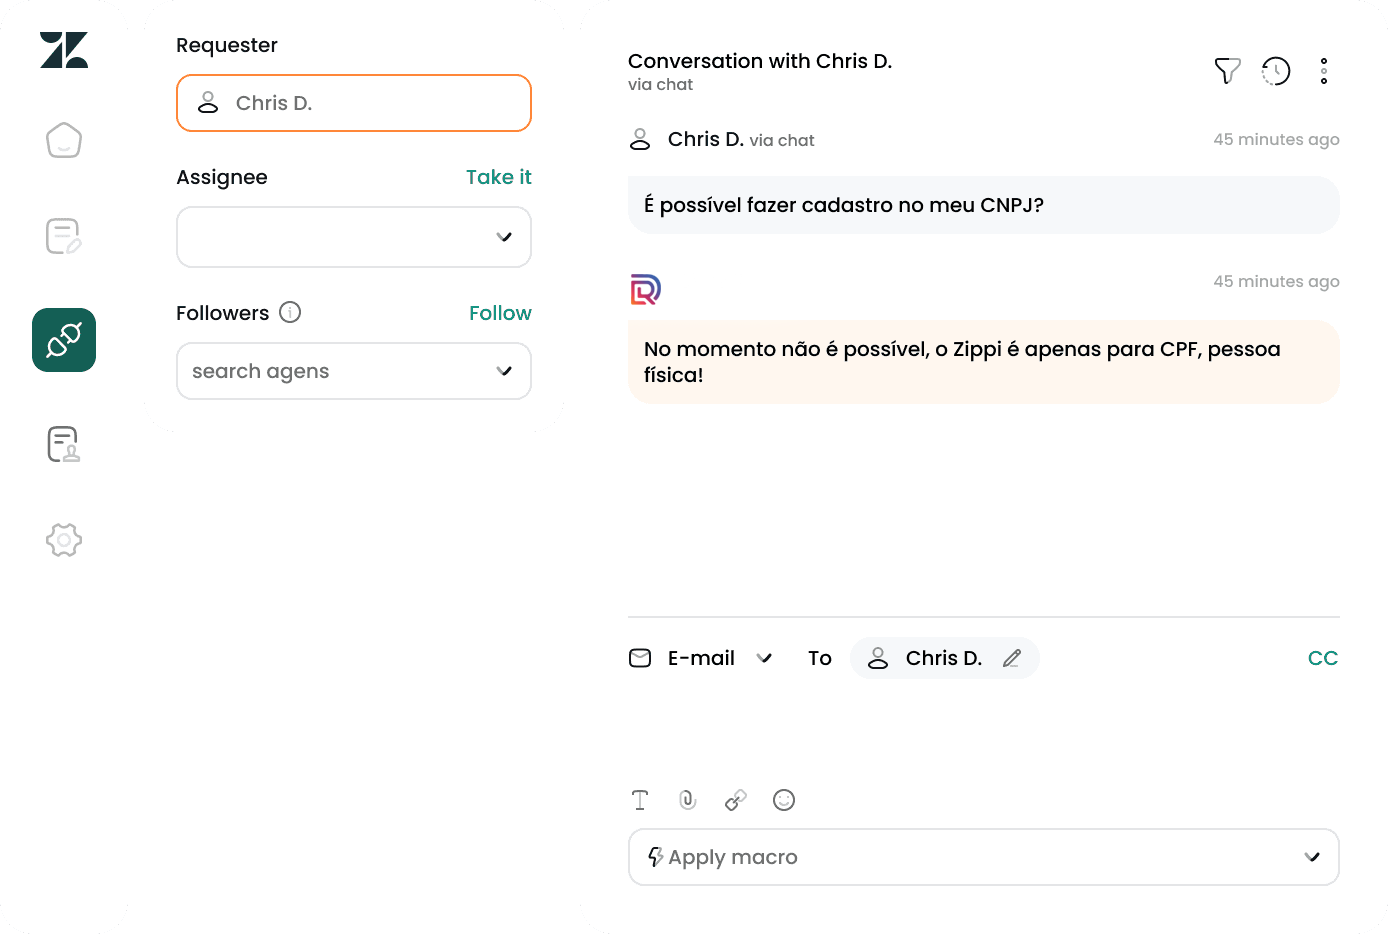The width and height of the screenshot is (1388, 934).
Task: Open the Apply macro dropdown
Action: click(x=984, y=857)
